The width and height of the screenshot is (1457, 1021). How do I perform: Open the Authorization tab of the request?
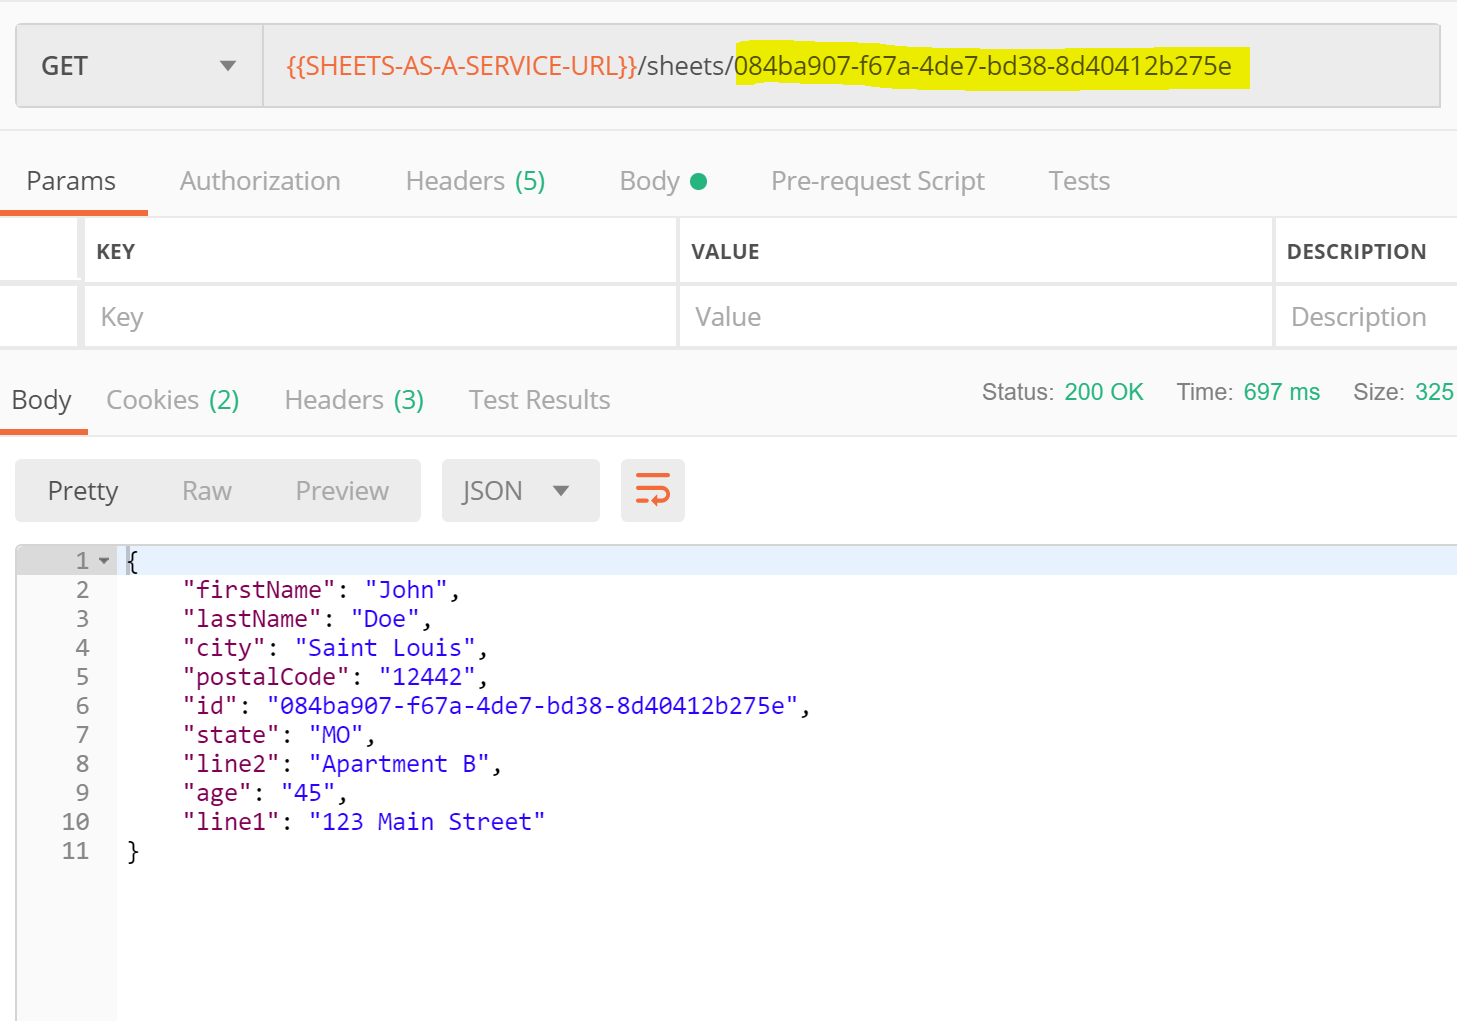pyautogui.click(x=259, y=181)
